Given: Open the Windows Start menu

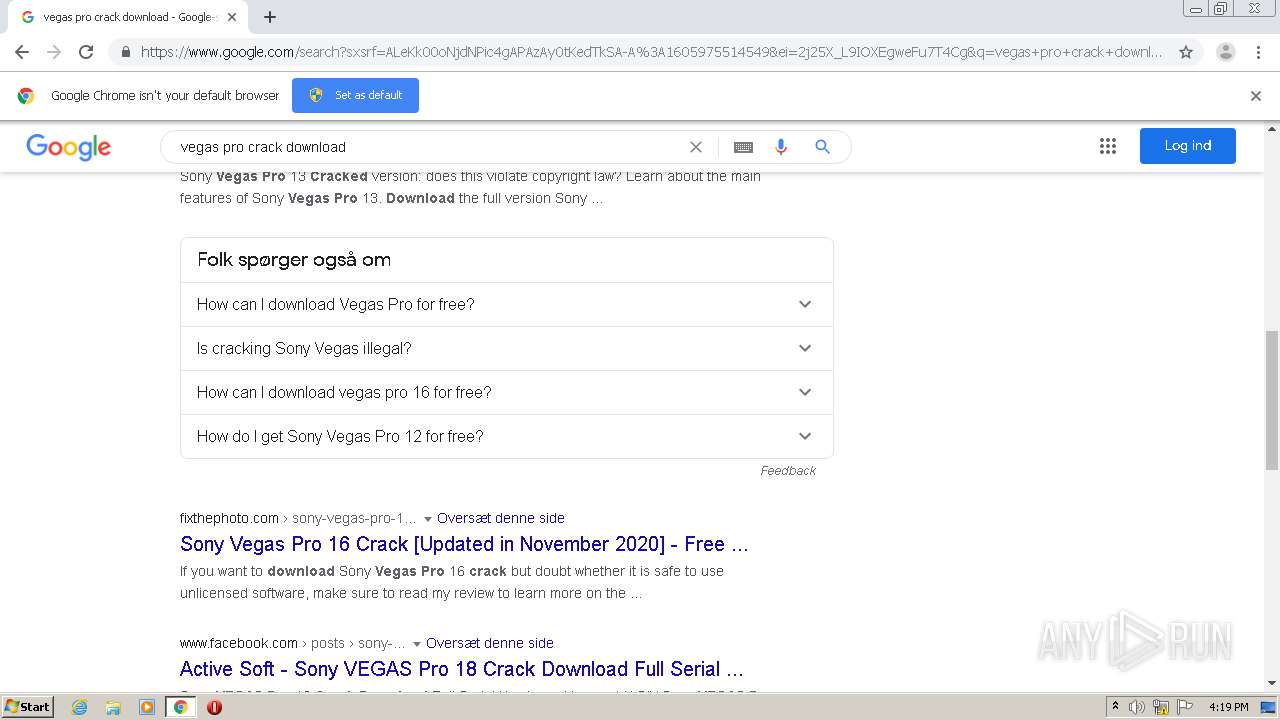Looking at the screenshot, I should click(x=27, y=706).
